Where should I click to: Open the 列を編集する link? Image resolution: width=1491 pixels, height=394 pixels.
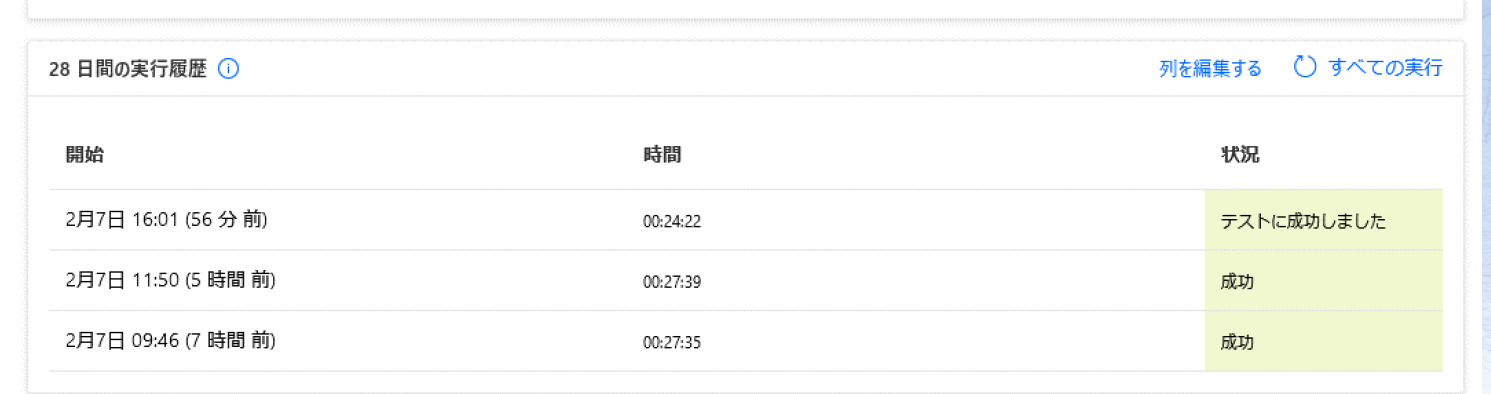pyautogui.click(x=1210, y=68)
